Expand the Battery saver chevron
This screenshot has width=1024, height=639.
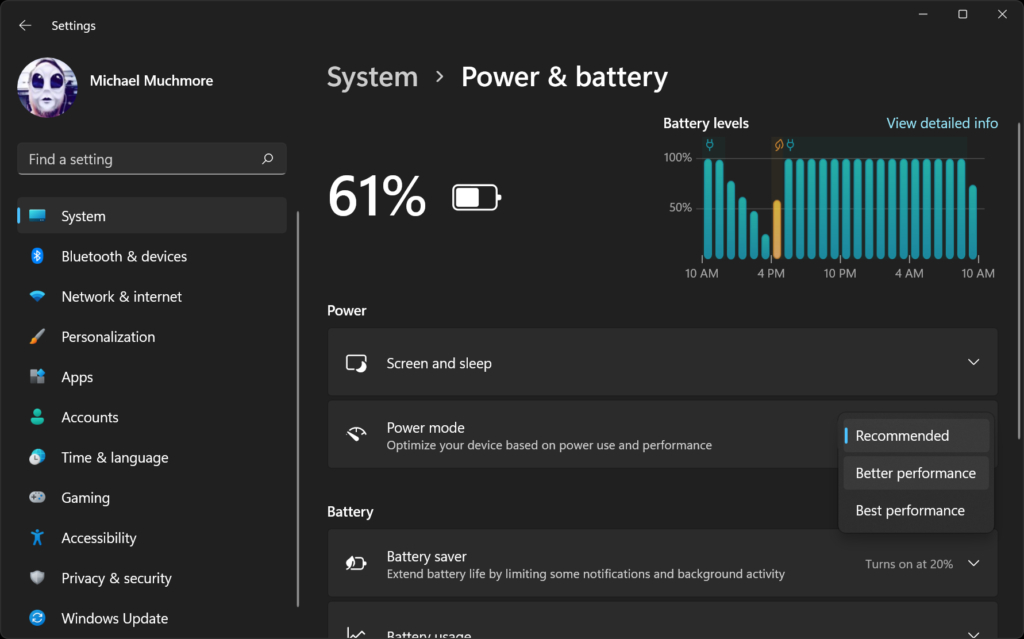pyautogui.click(x=973, y=563)
